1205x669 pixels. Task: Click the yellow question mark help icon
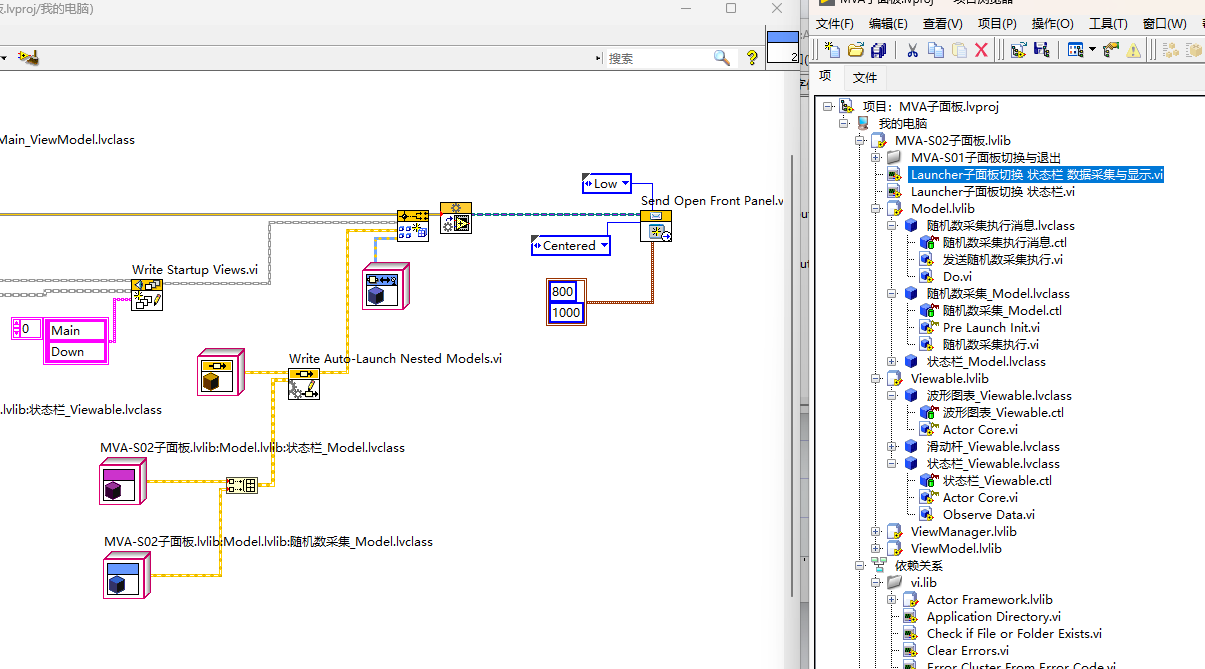(752, 58)
